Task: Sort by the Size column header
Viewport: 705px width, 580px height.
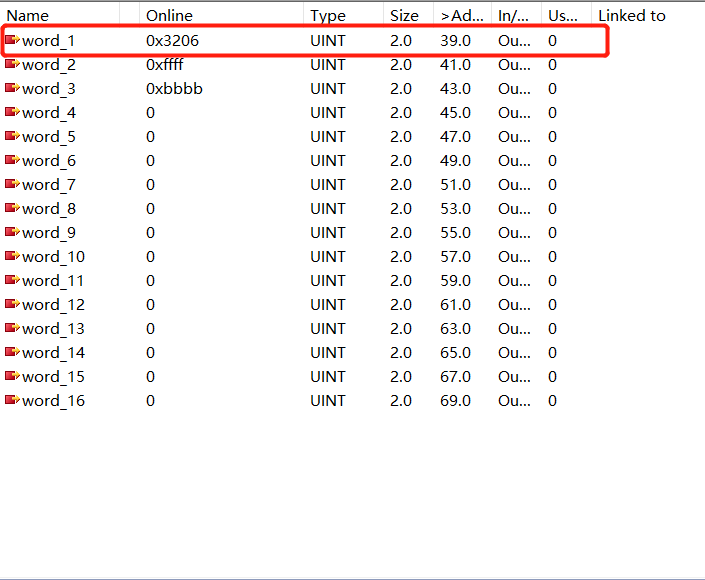Action: 404,16
